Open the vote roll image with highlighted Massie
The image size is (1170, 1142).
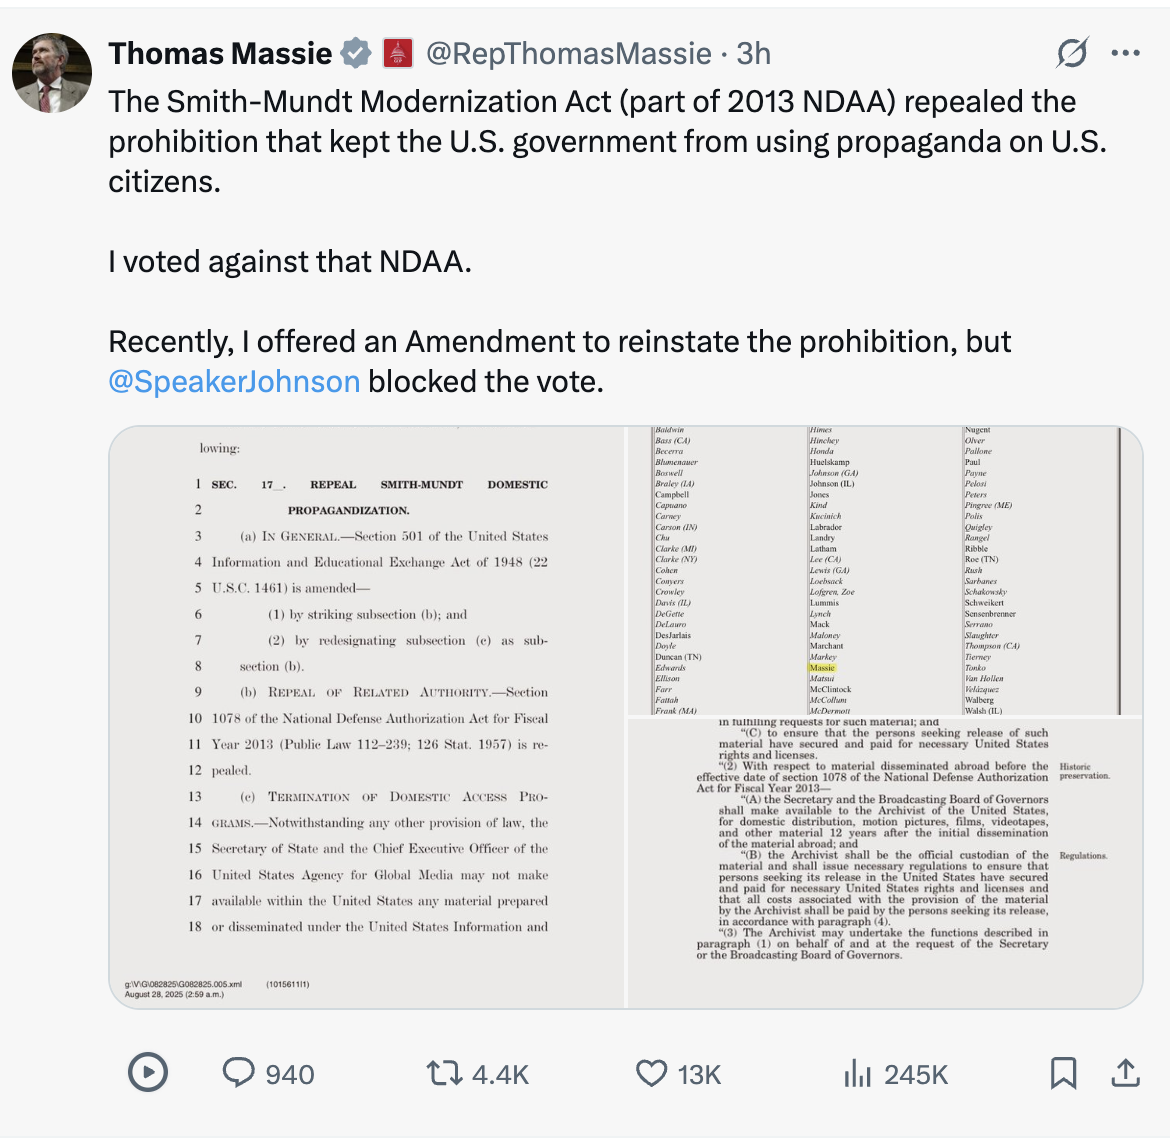884,571
